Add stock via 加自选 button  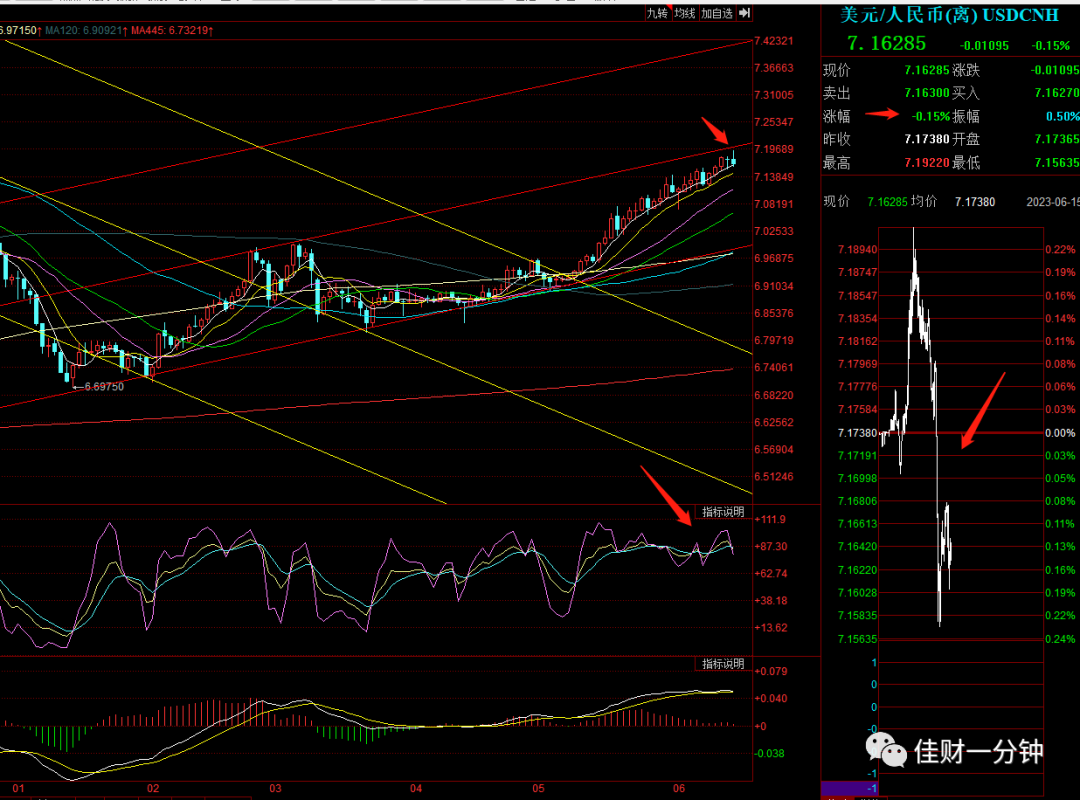[716, 13]
